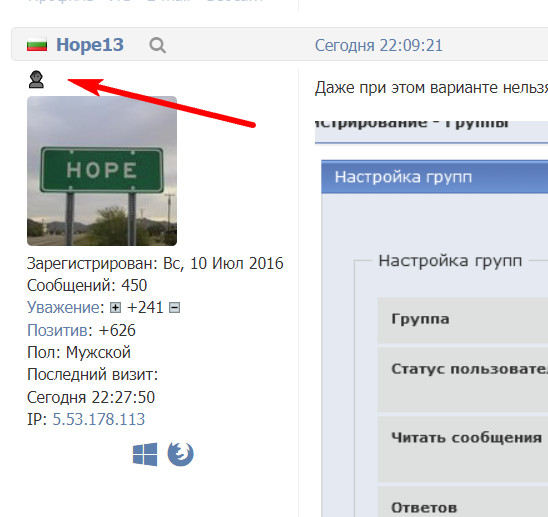Open the HOPE road sign avatar image

(x=102, y=171)
